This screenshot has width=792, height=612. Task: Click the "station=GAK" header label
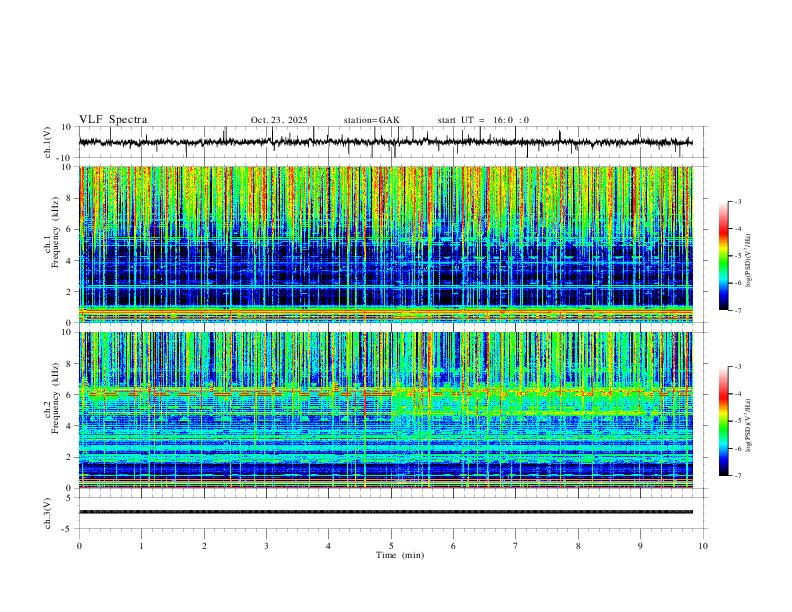(x=371, y=120)
